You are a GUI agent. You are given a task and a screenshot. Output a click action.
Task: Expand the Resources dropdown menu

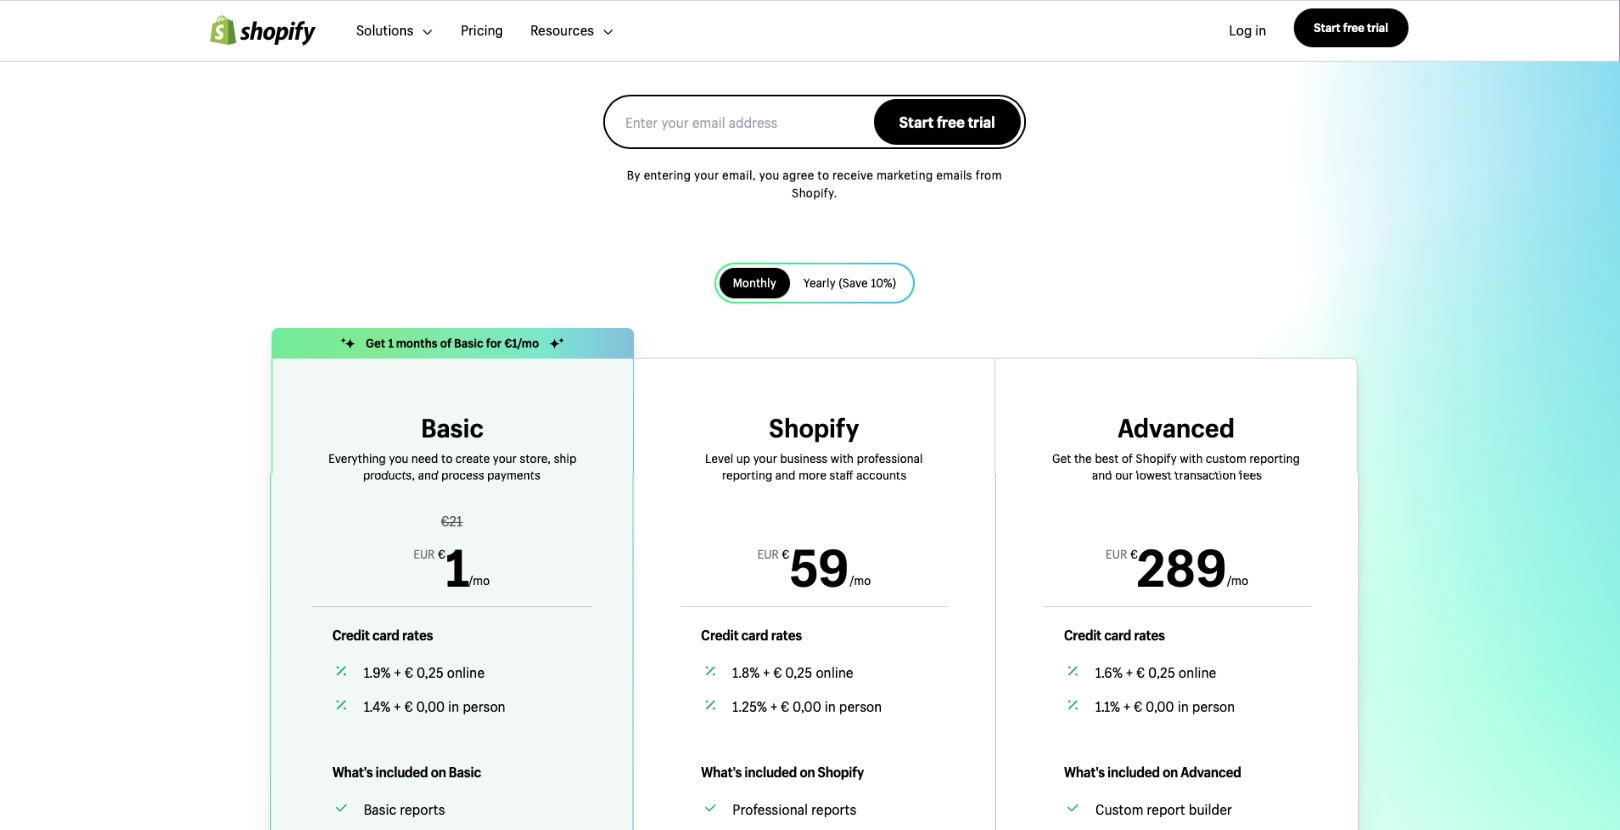coord(571,31)
